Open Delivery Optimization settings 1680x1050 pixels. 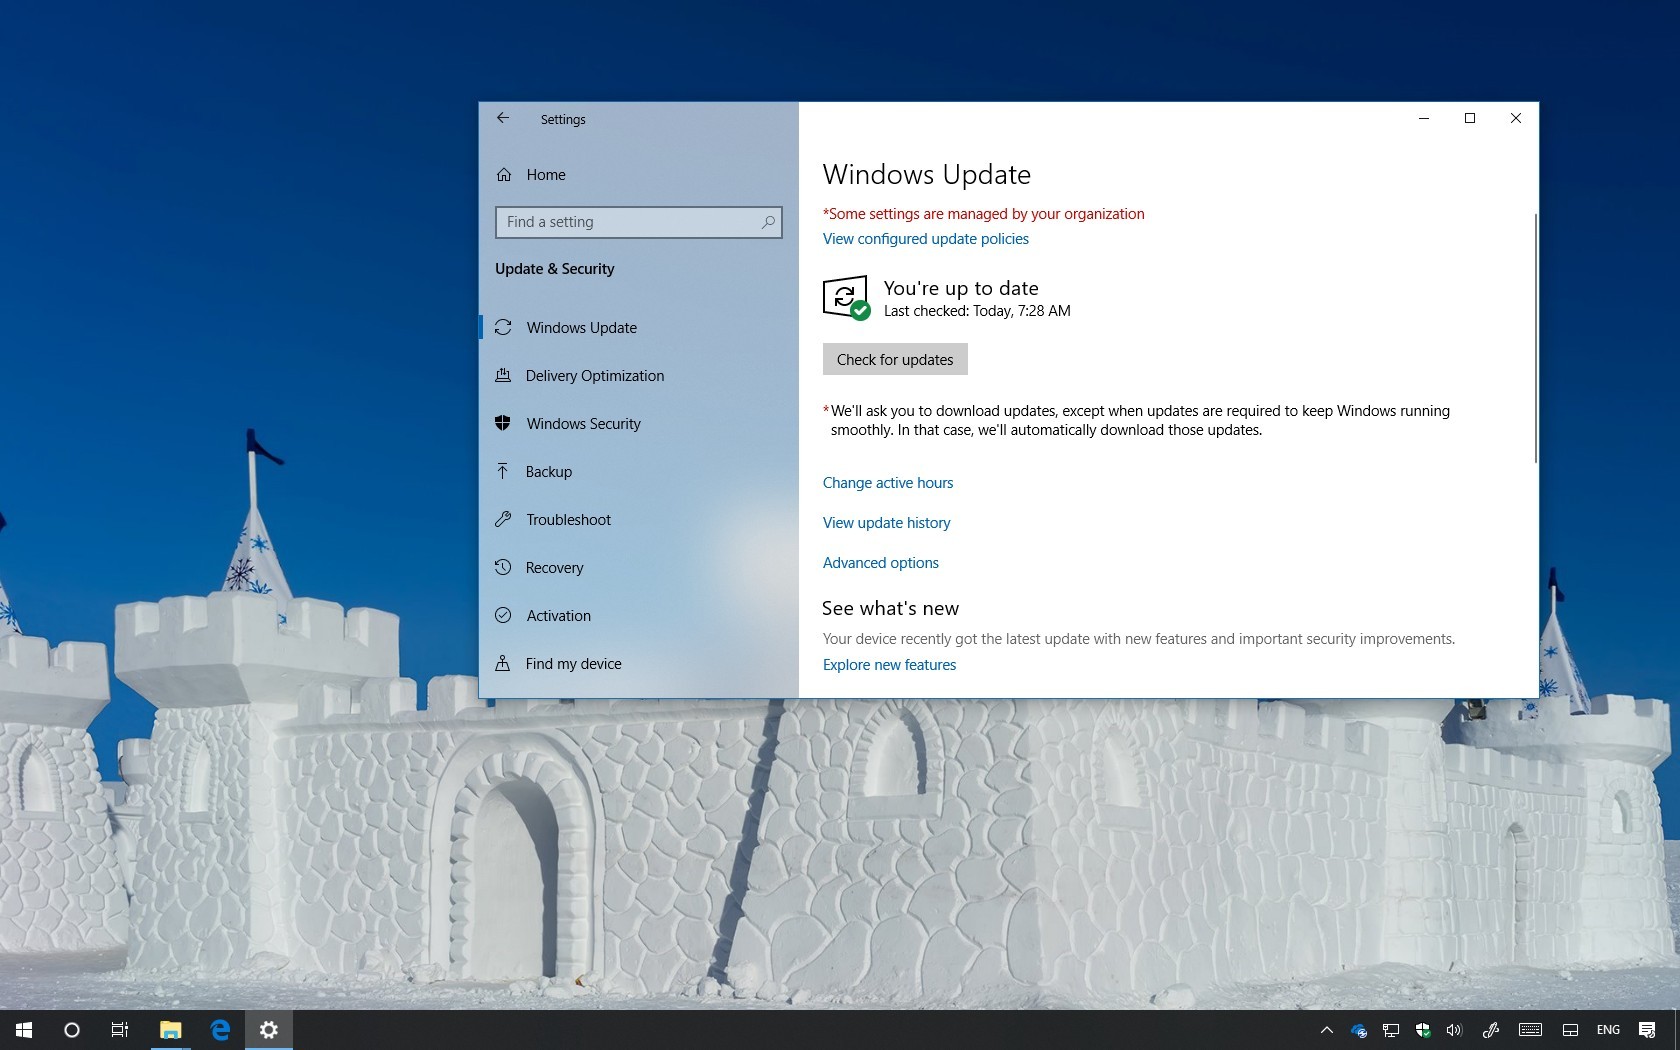[594, 376]
